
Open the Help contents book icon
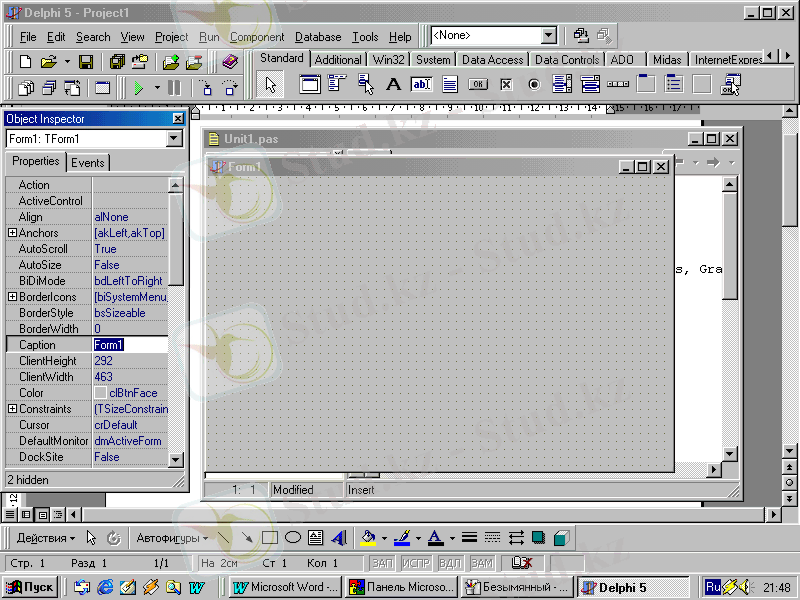[231, 62]
